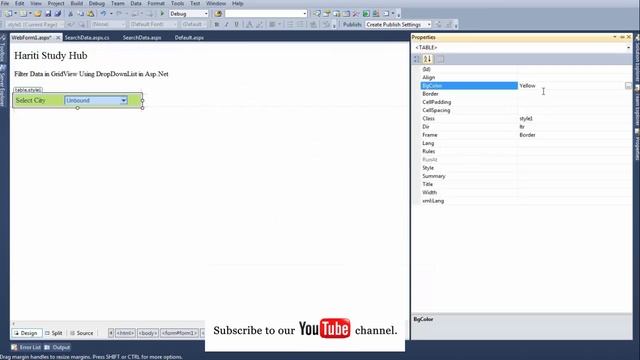640x360 pixels.
Task: Switch to SearchData.aspx tab
Action: click(142, 38)
